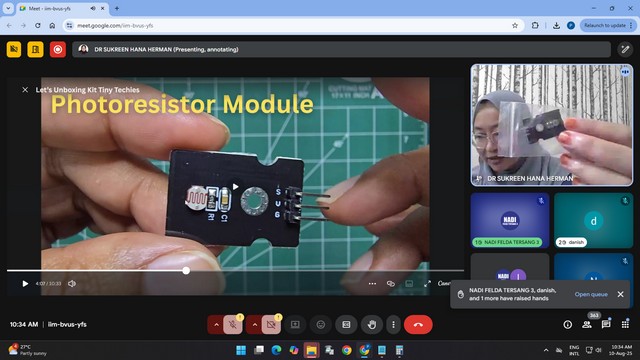
Task: Click the video progress slider handle
Action: coord(186,270)
